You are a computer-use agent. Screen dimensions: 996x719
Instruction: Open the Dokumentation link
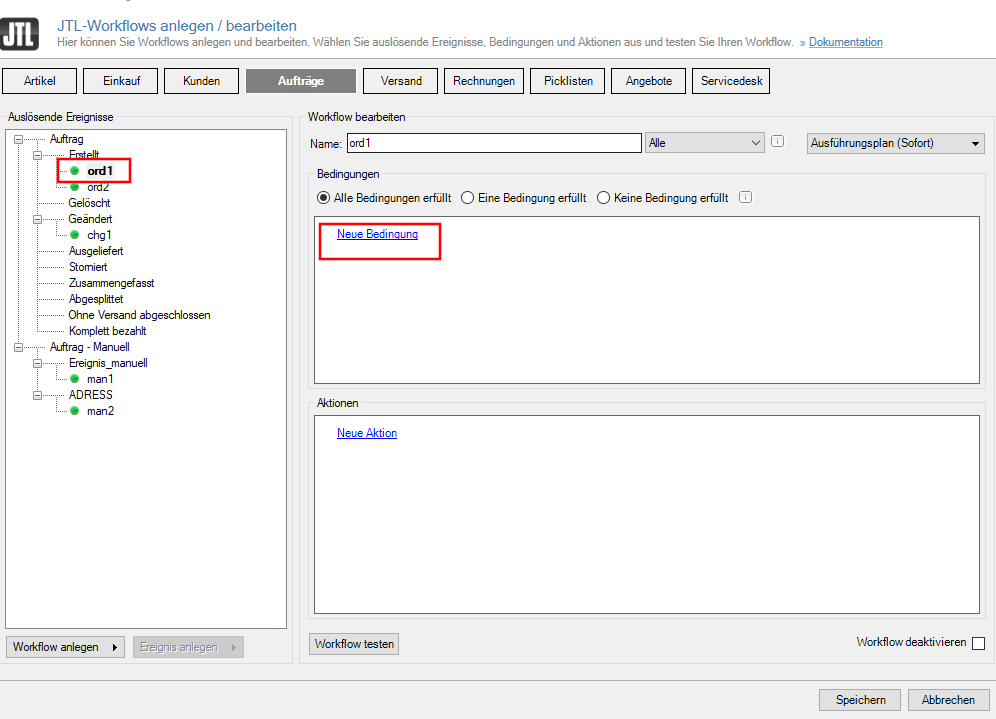[x=845, y=42]
